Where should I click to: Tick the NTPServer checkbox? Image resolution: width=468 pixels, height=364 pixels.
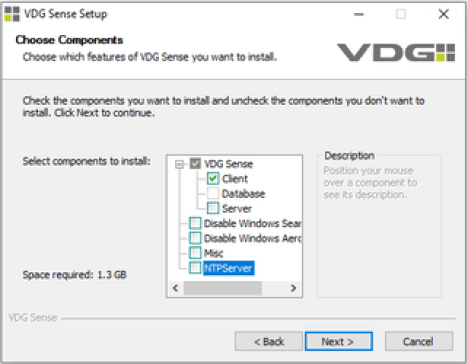click(195, 268)
